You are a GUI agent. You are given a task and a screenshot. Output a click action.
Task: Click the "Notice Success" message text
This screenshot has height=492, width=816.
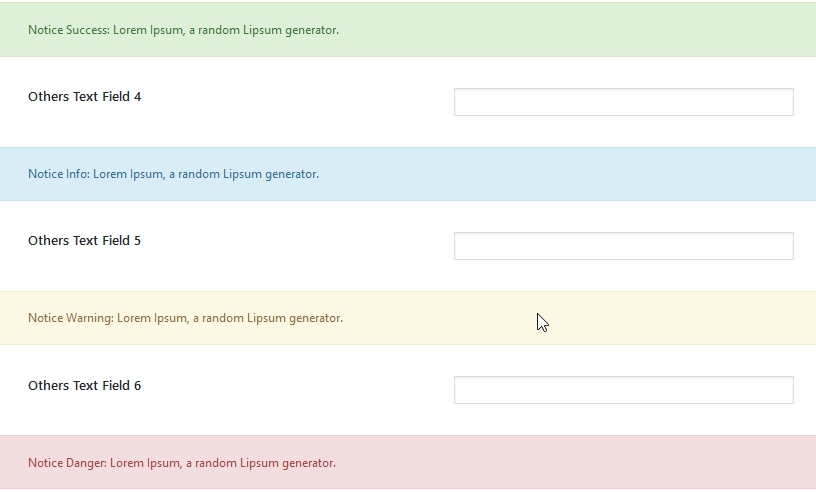click(183, 30)
